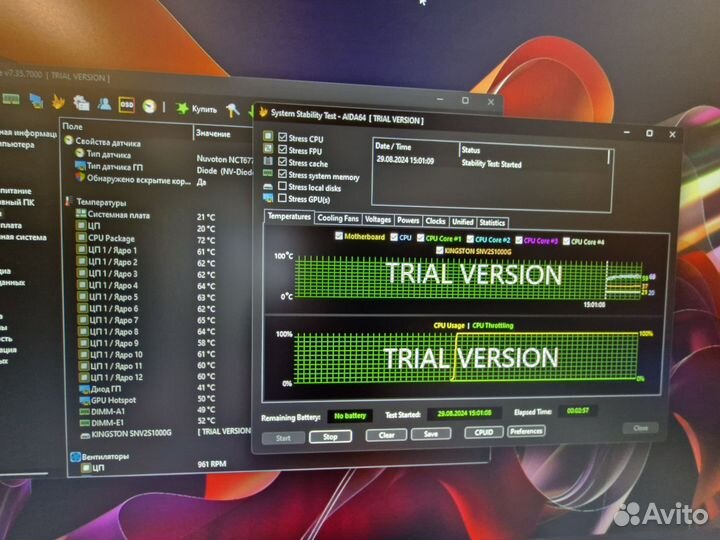Image resolution: width=720 pixels, height=540 pixels.
Task: Toggle the CPU graph legend checkbox
Action: [394, 237]
